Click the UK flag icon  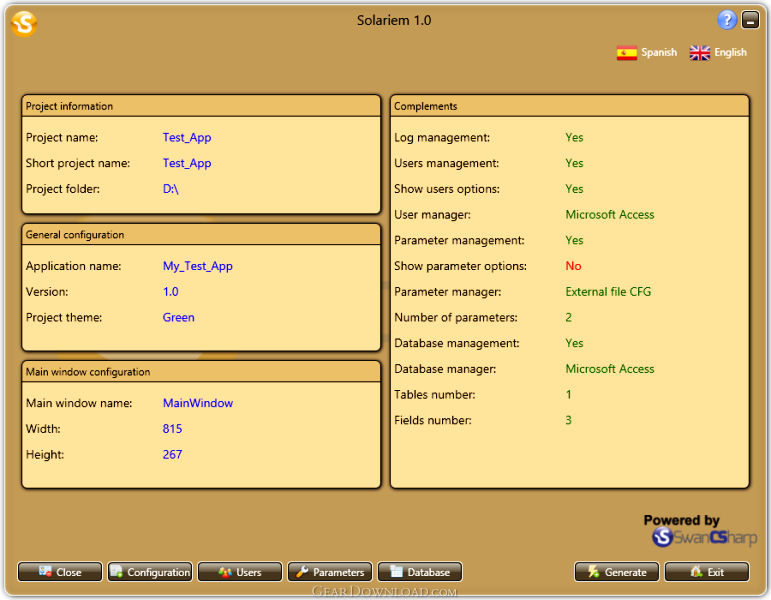tap(700, 53)
